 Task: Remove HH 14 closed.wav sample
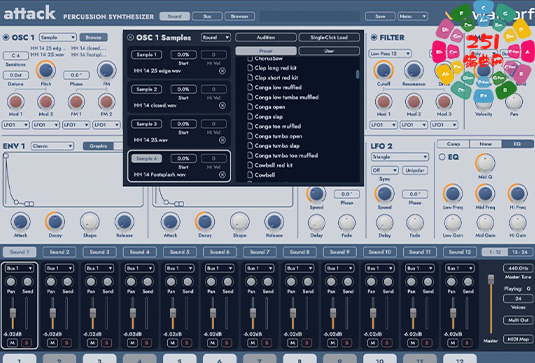pos(222,105)
